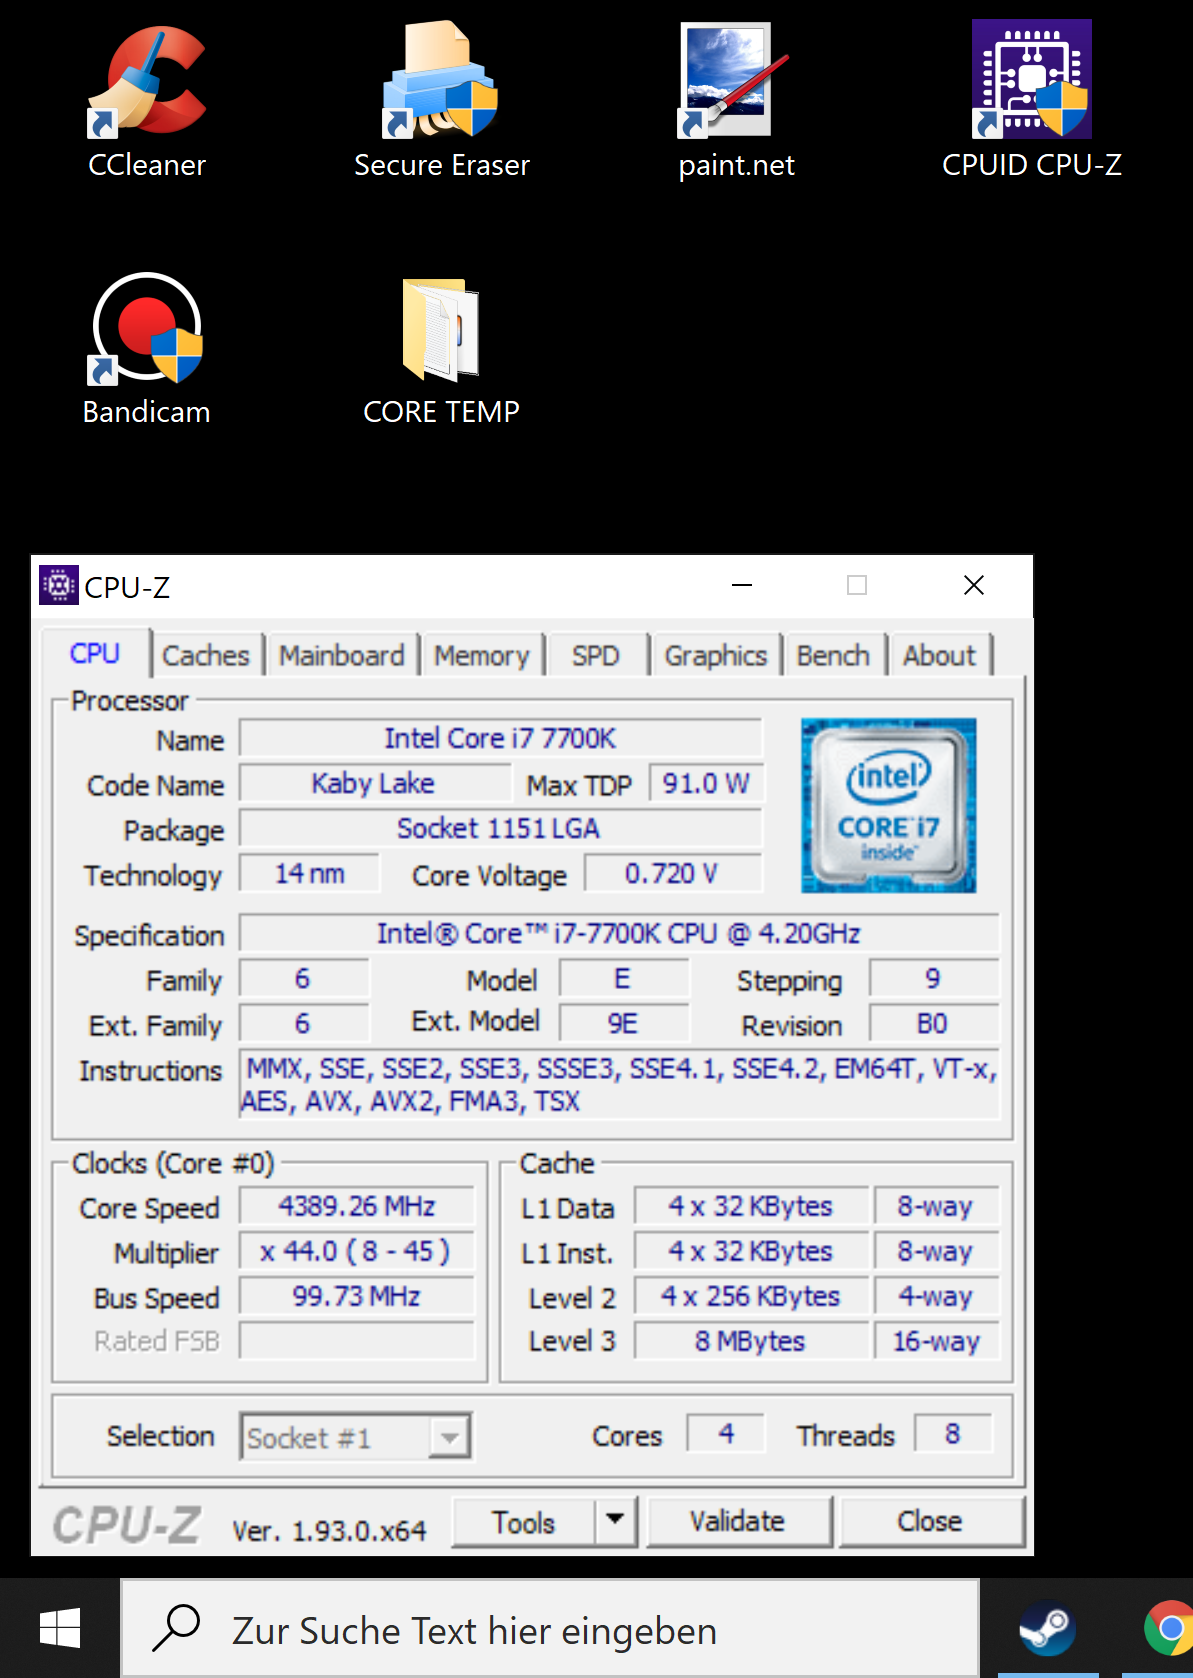1193x1678 pixels.
Task: Click the Threads count value '8'
Action: click(x=952, y=1434)
